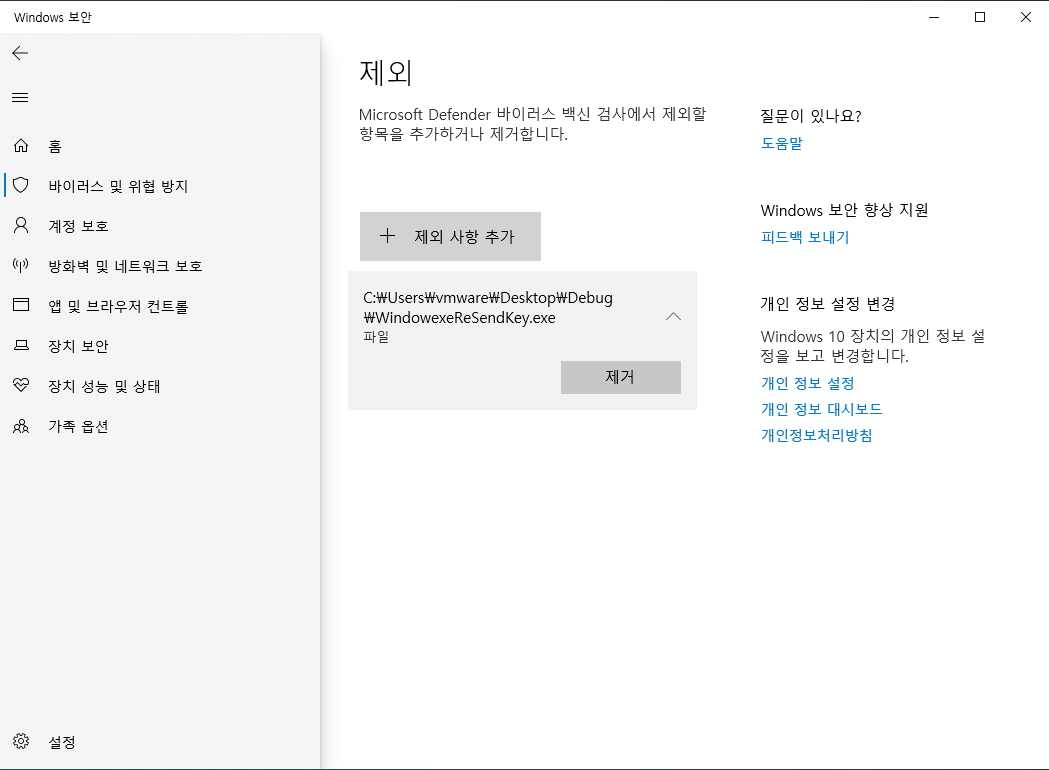This screenshot has width=1049, height=770.
Task: Maximize the Windows 보안 window
Action: point(980,17)
